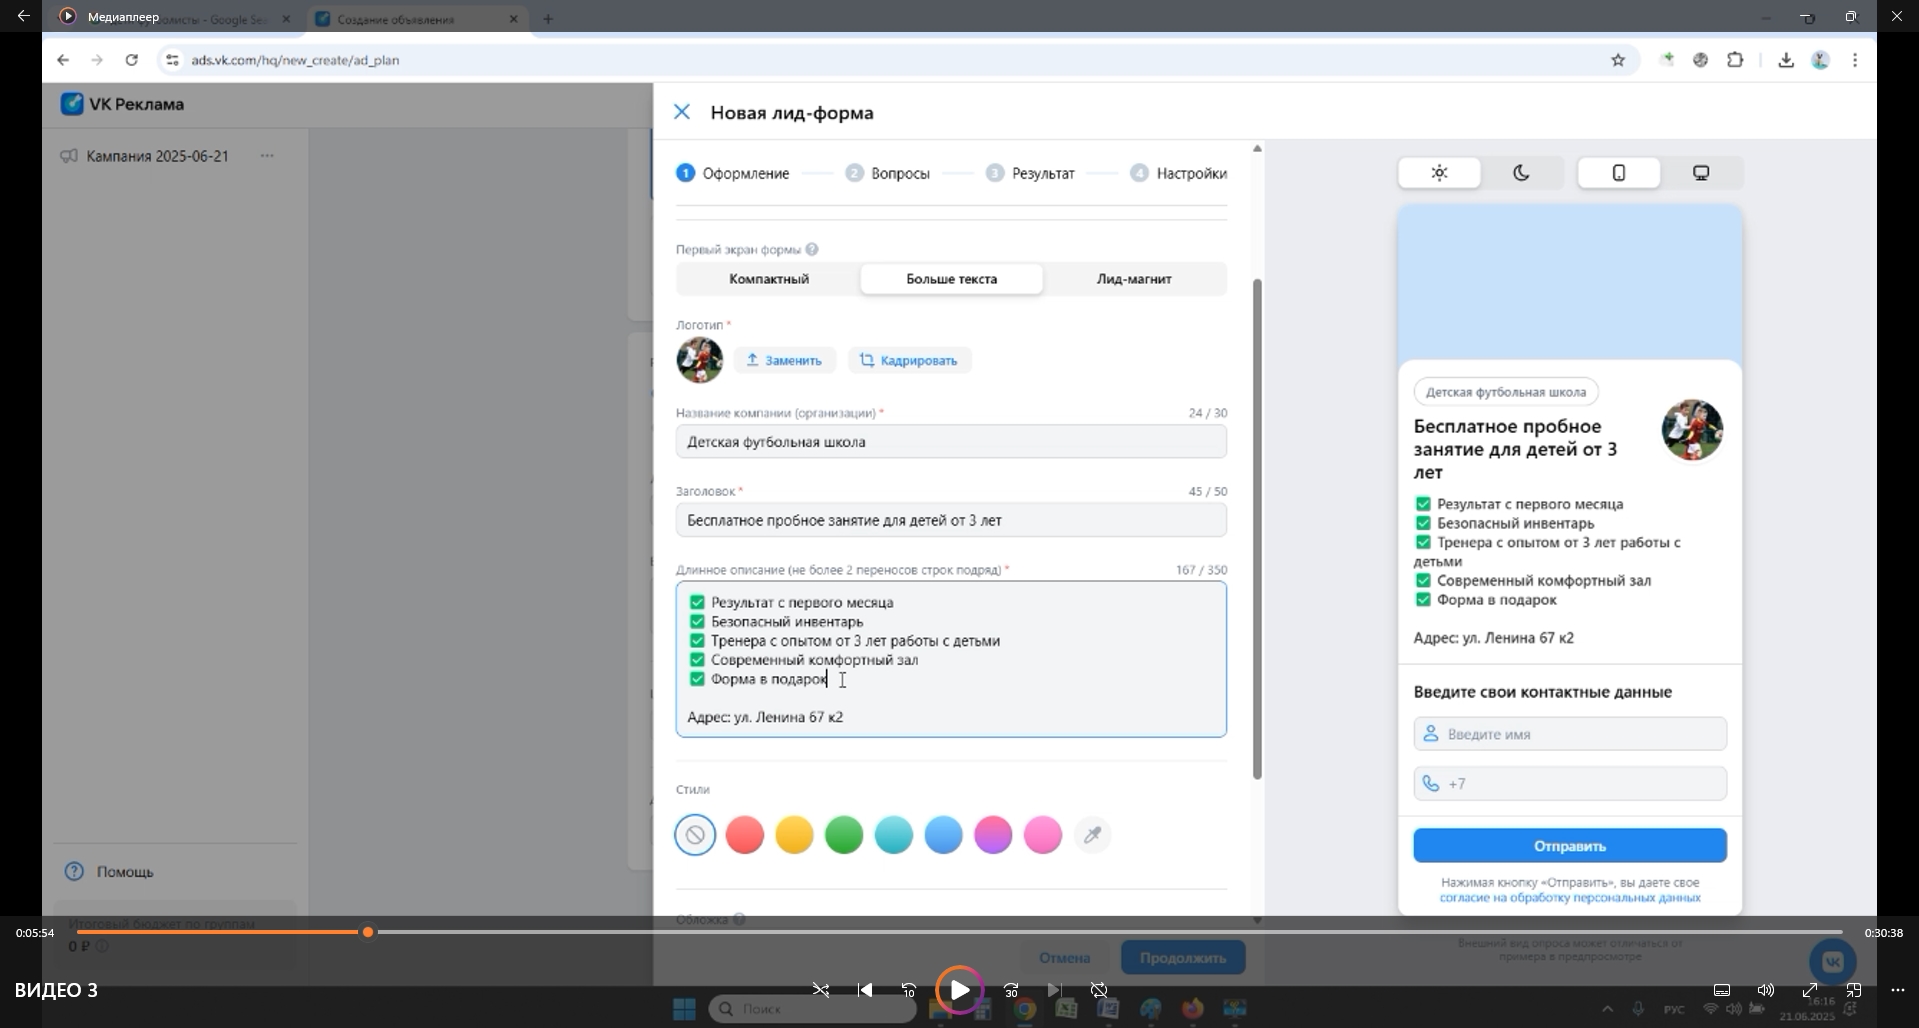1919x1028 pixels.
Task: Choose the no-style (none) swatch
Action: coord(695,835)
